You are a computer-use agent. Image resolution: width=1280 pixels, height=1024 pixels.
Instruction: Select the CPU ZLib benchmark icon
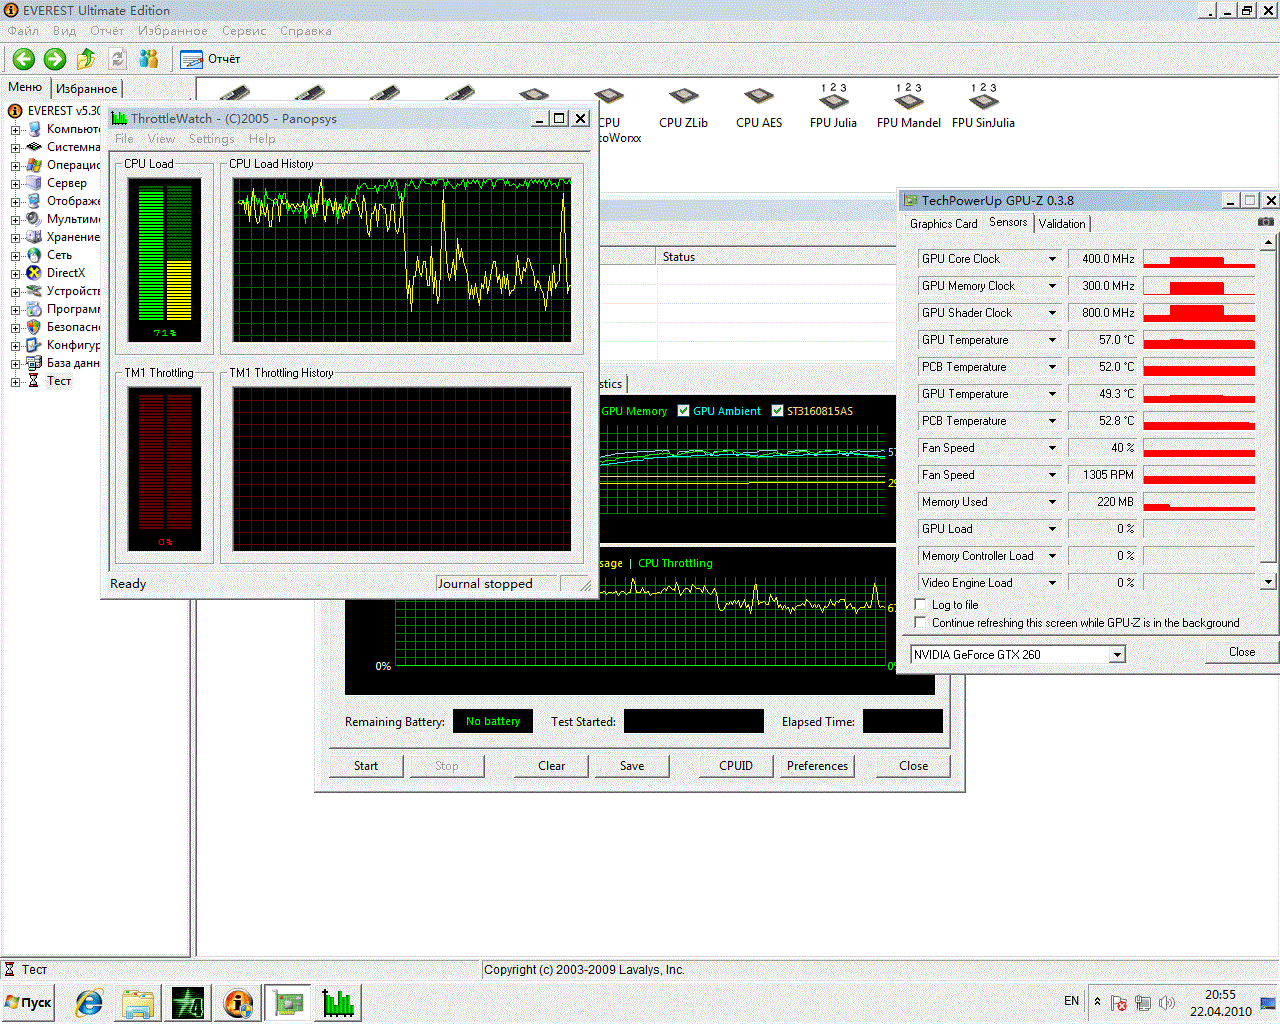point(683,108)
